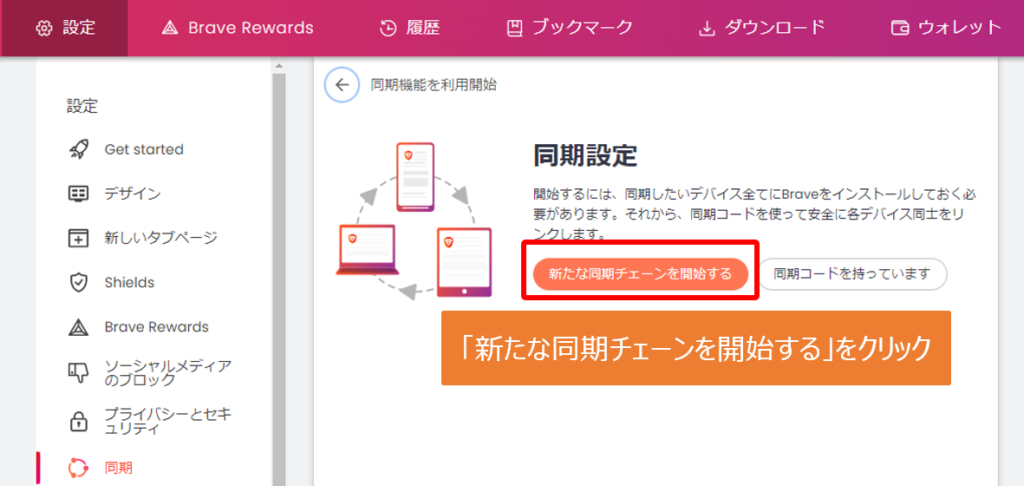The width and height of the screenshot is (1024, 486).
Task: Click the Brave Rewards triangle icon in top bar
Action: click(x=170, y=28)
